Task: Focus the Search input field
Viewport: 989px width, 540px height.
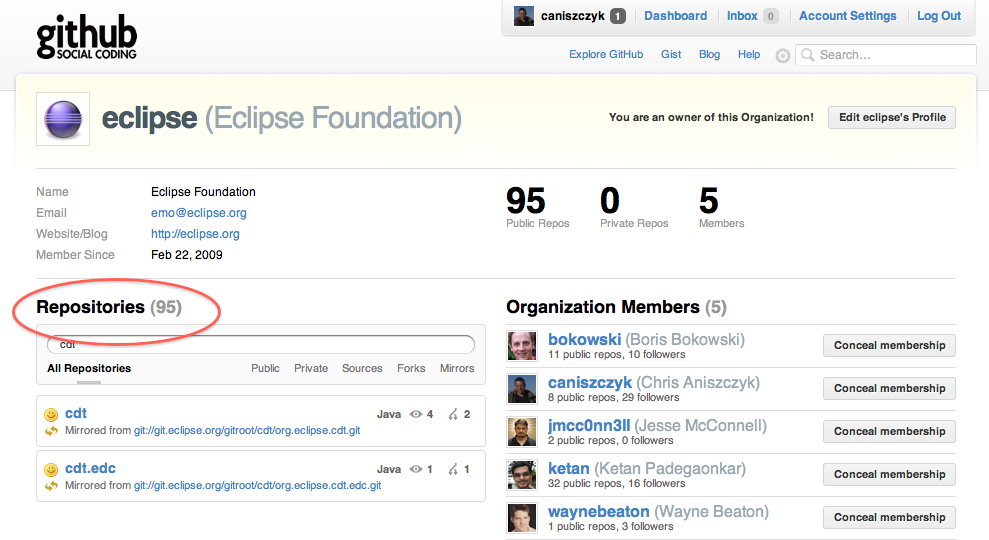Action: pyautogui.click(x=886, y=55)
